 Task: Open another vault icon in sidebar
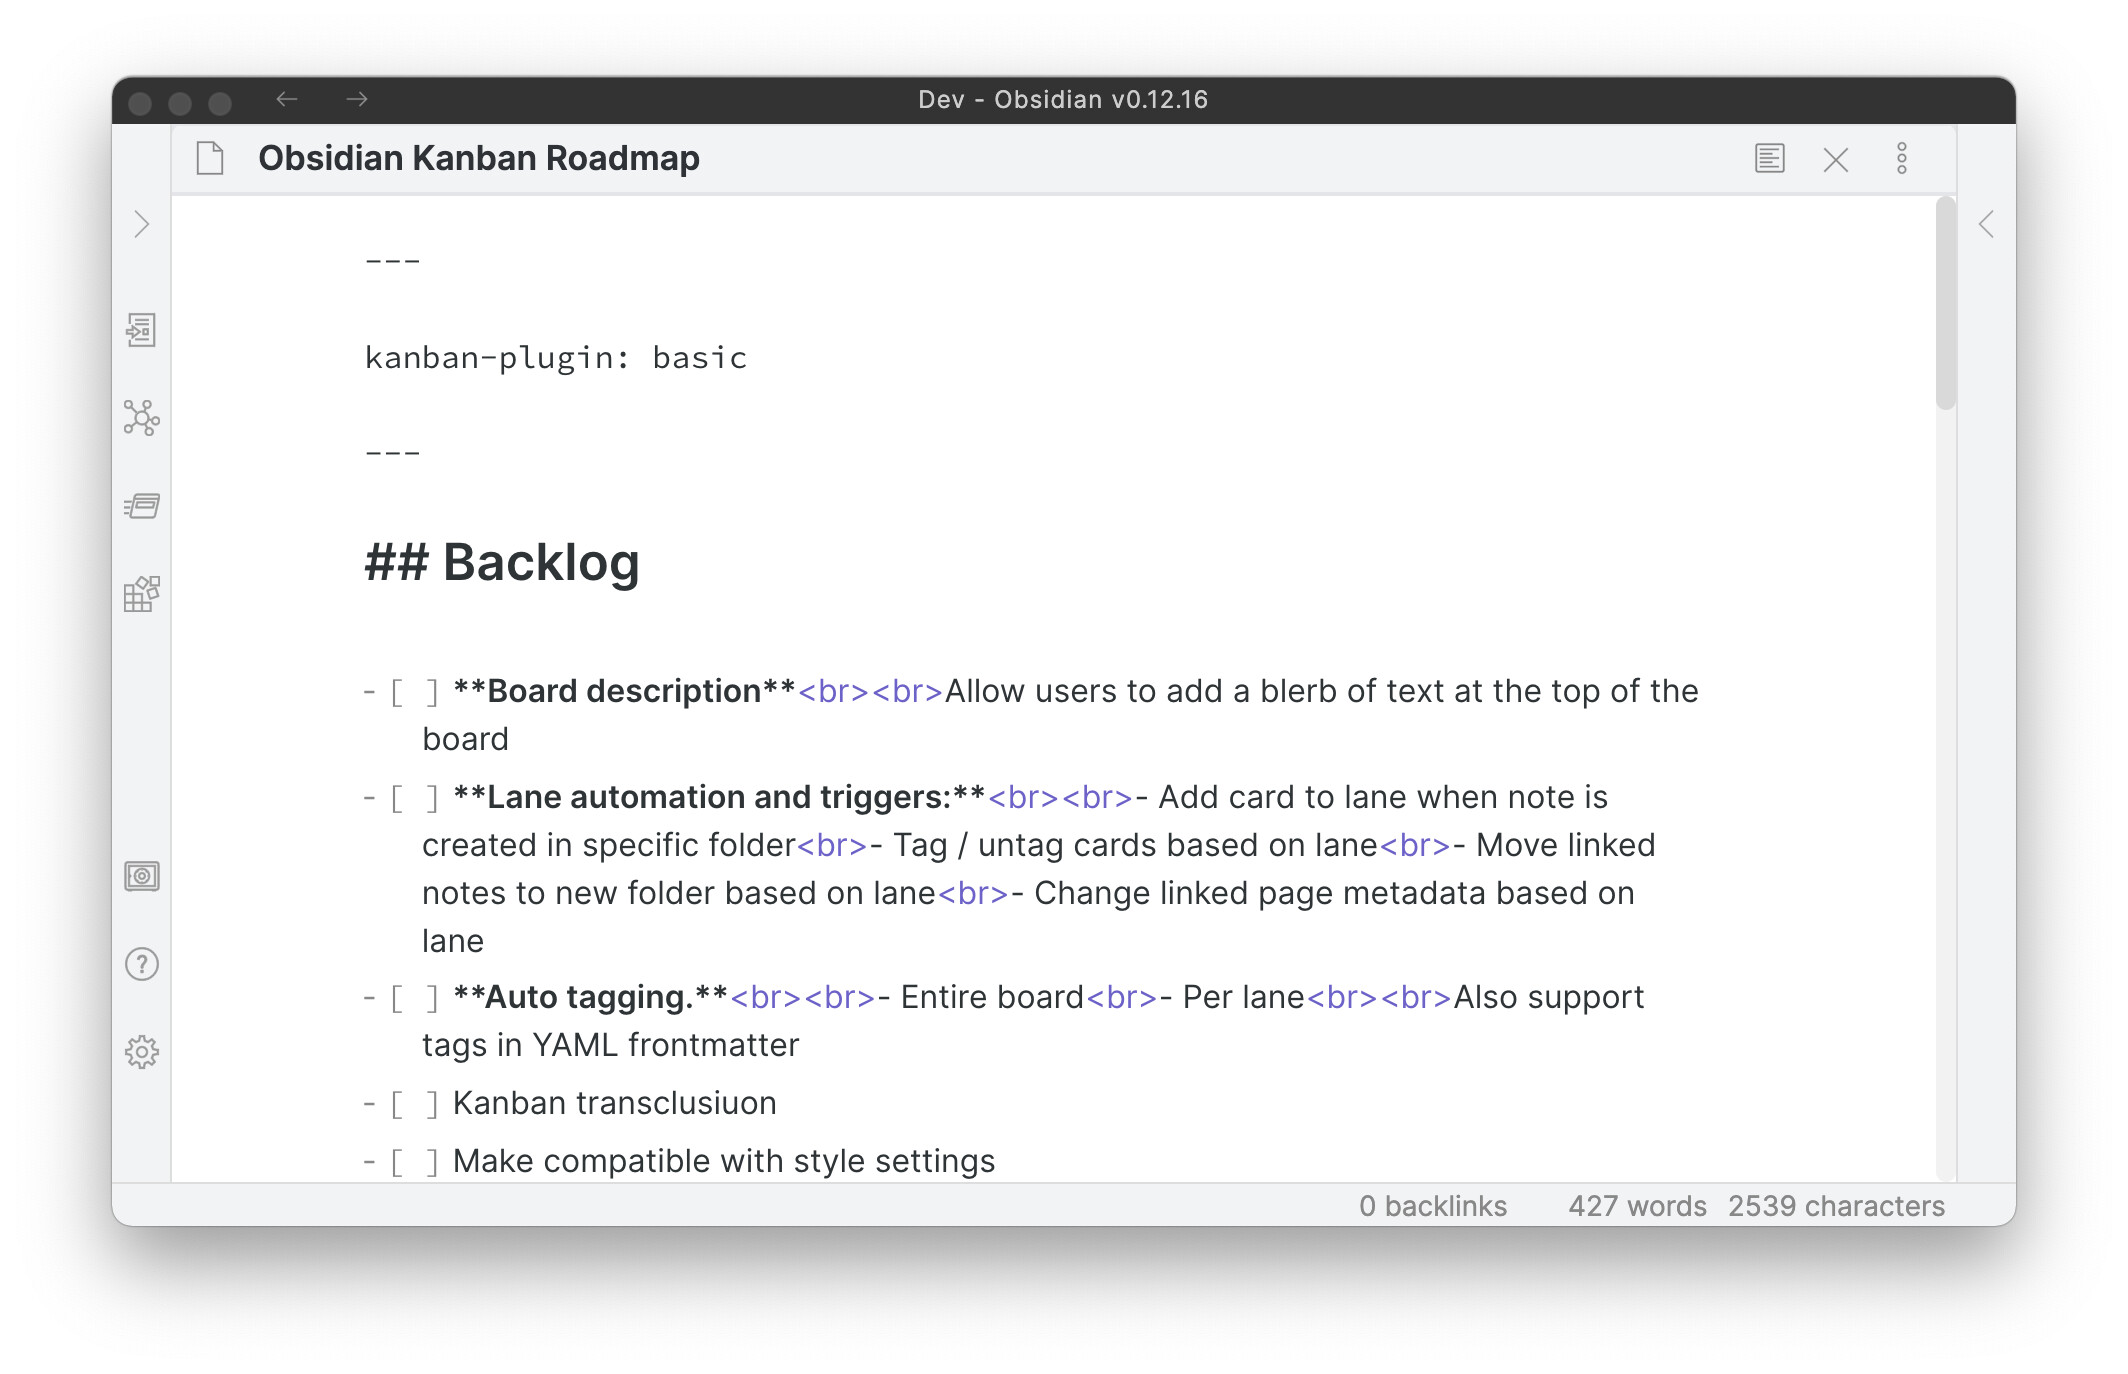pyautogui.click(x=141, y=877)
